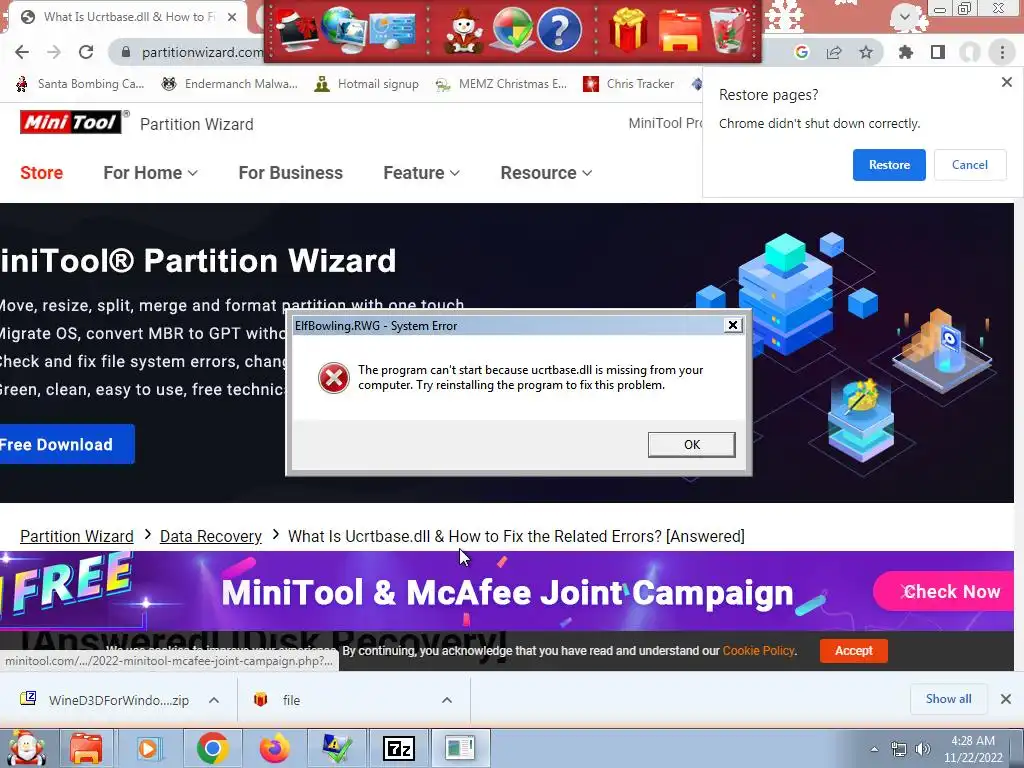Open the media player taskbar icon
Image resolution: width=1024 pixels, height=768 pixels.
[x=148, y=748]
